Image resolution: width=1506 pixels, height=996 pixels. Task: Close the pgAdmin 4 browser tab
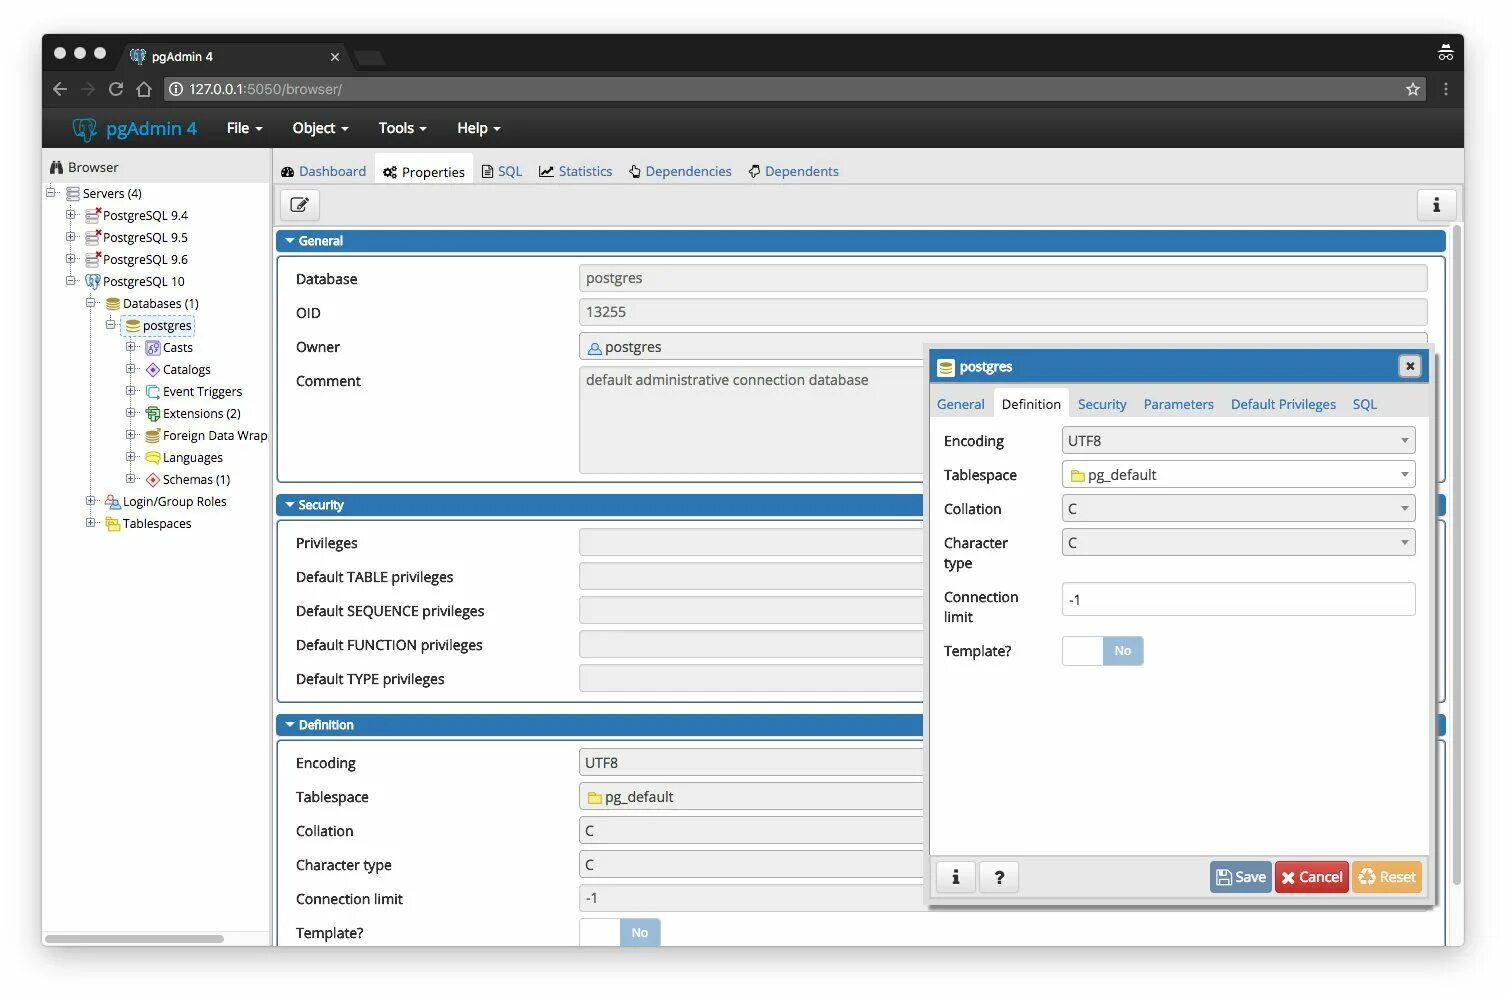pos(335,57)
